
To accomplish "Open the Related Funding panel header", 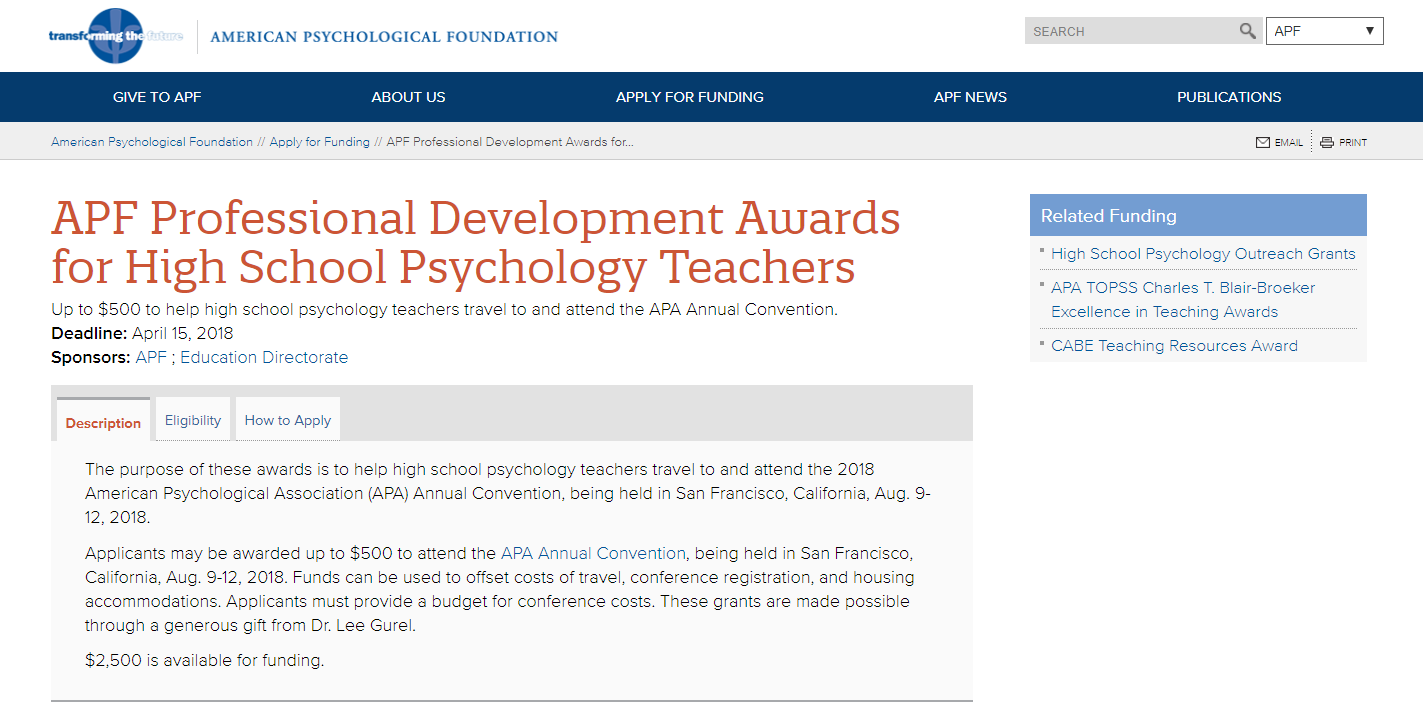I will 1108,215.
